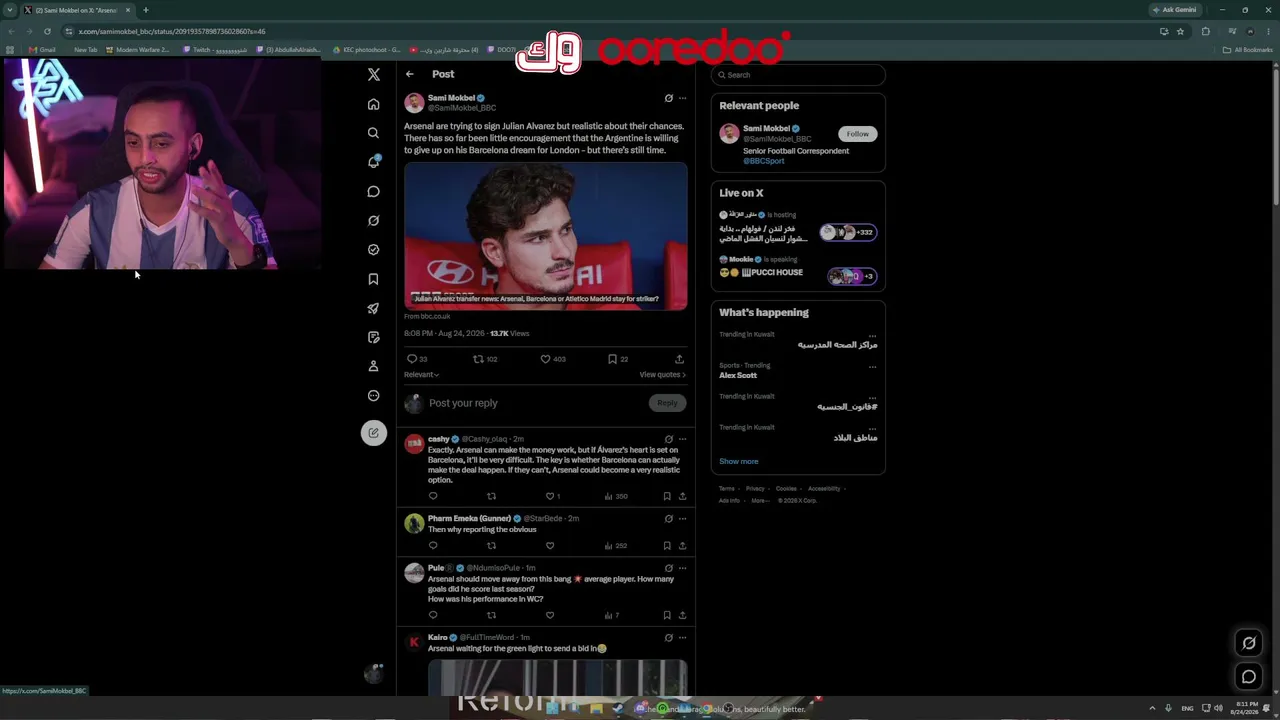Like Pharm Emeka's reply

549,546
